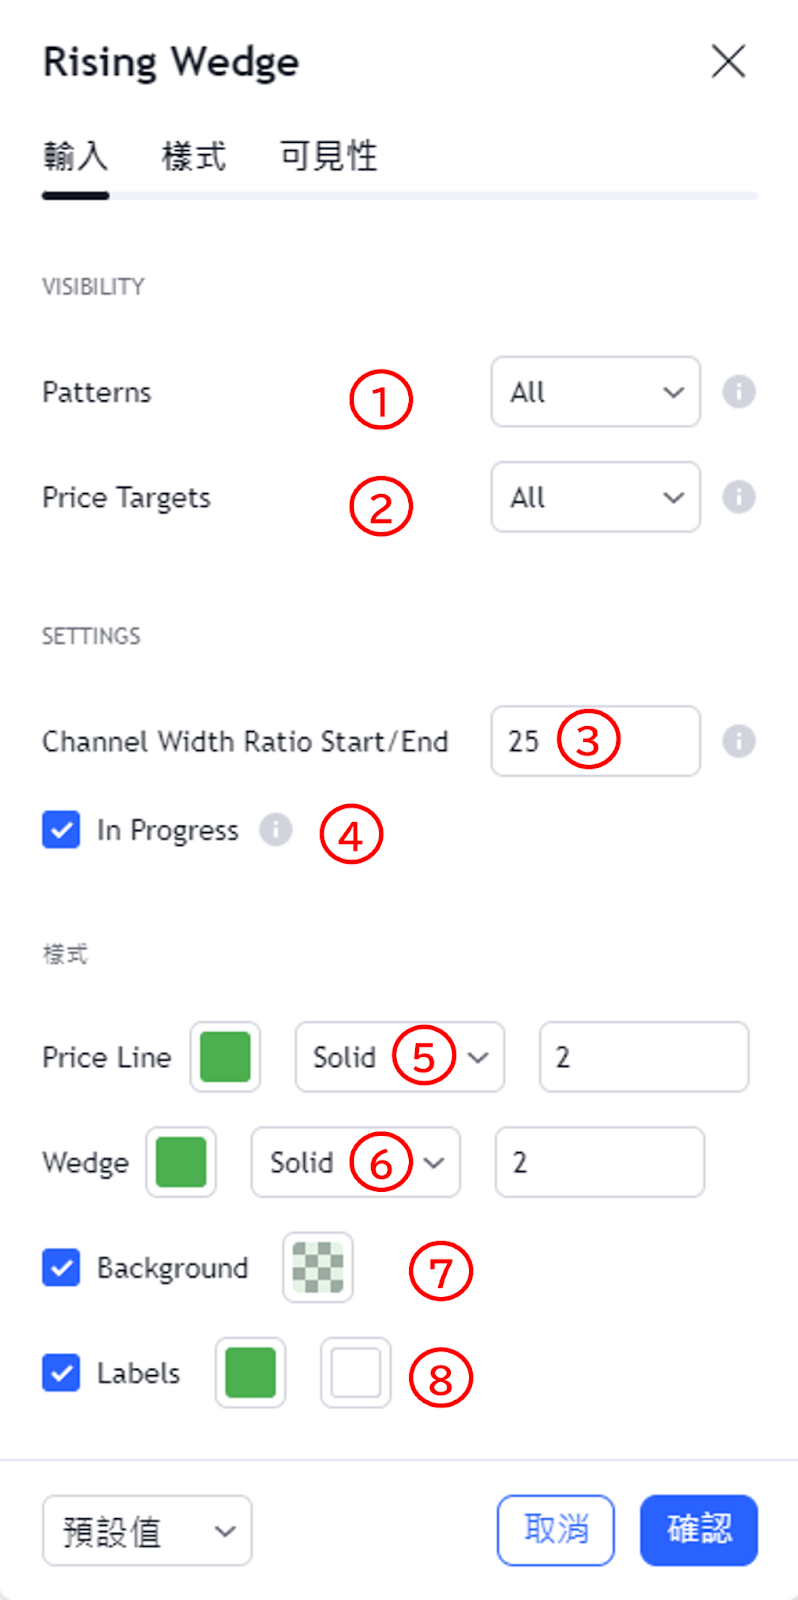This screenshot has width=798, height=1600.
Task: Click info icon next to In Progress
Action: [x=276, y=829]
